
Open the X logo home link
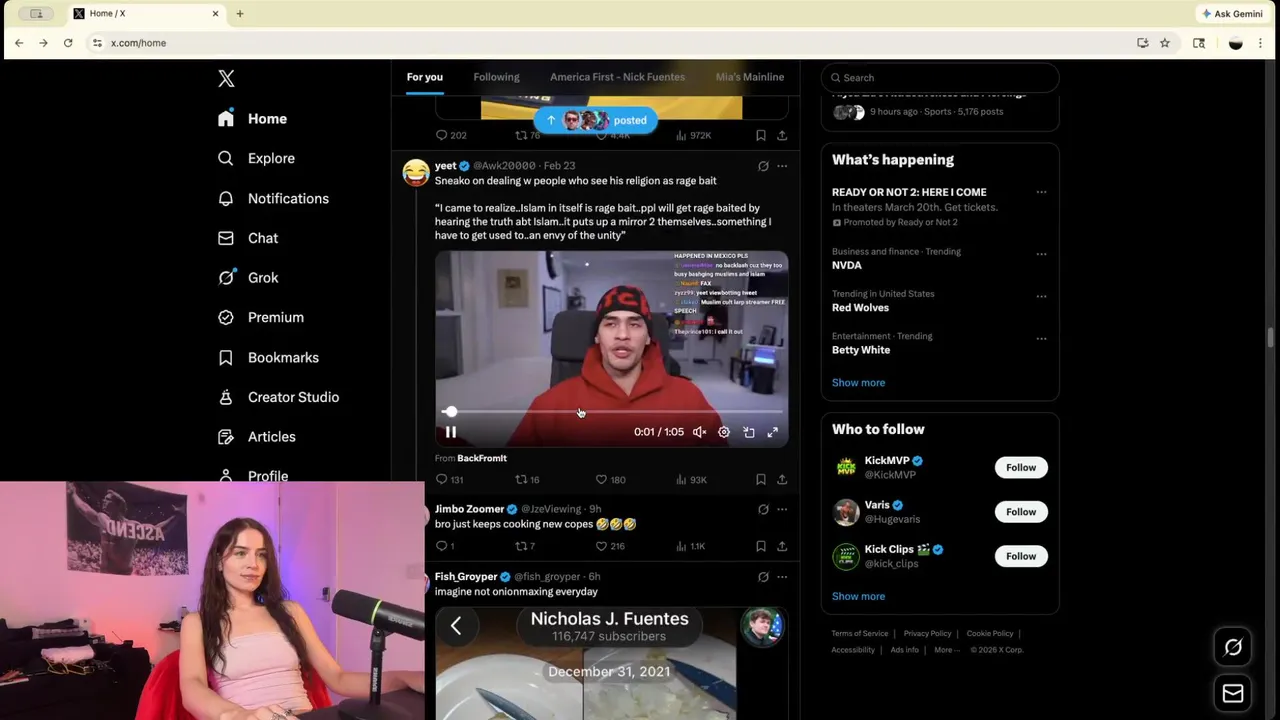[226, 79]
